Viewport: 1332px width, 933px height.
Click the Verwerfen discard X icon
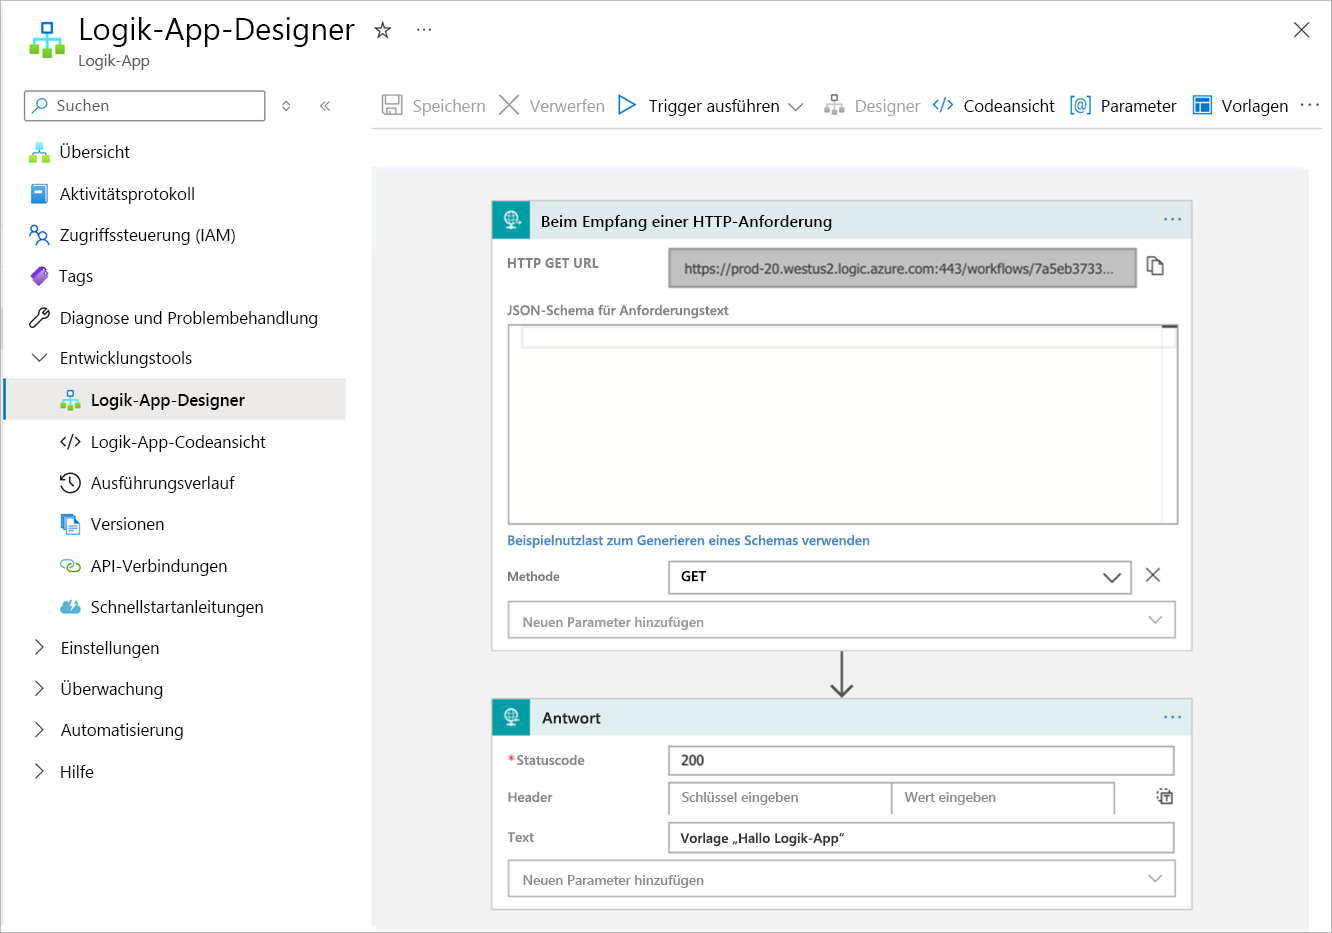[x=509, y=105]
